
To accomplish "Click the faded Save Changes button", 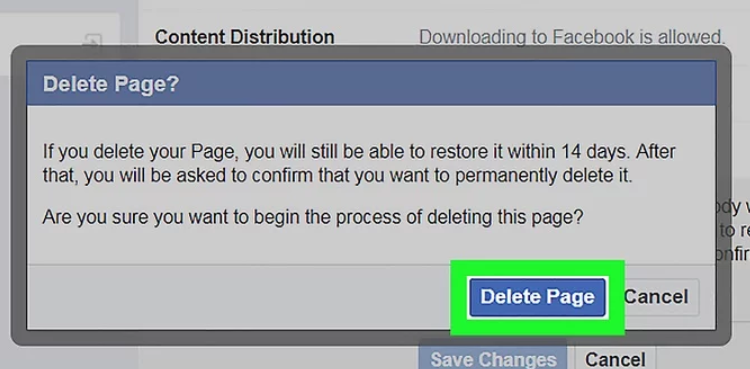I will tap(493, 358).
